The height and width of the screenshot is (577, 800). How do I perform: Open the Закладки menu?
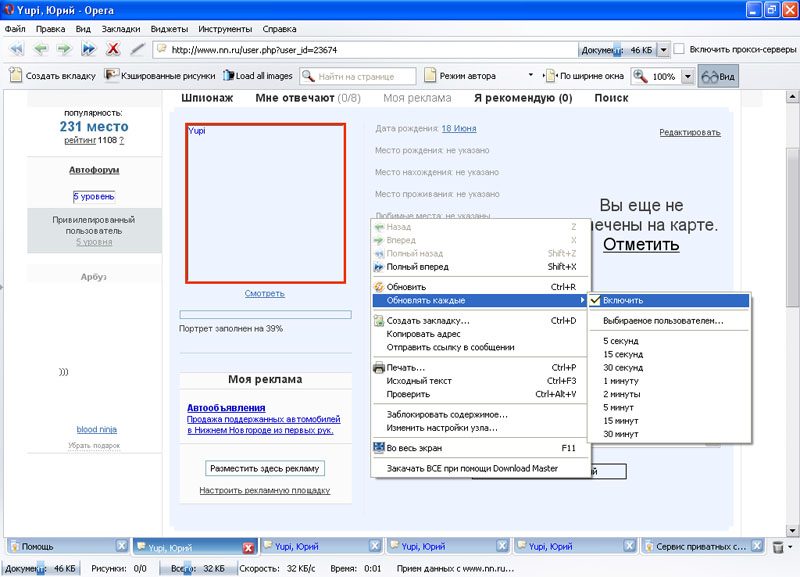(x=121, y=29)
